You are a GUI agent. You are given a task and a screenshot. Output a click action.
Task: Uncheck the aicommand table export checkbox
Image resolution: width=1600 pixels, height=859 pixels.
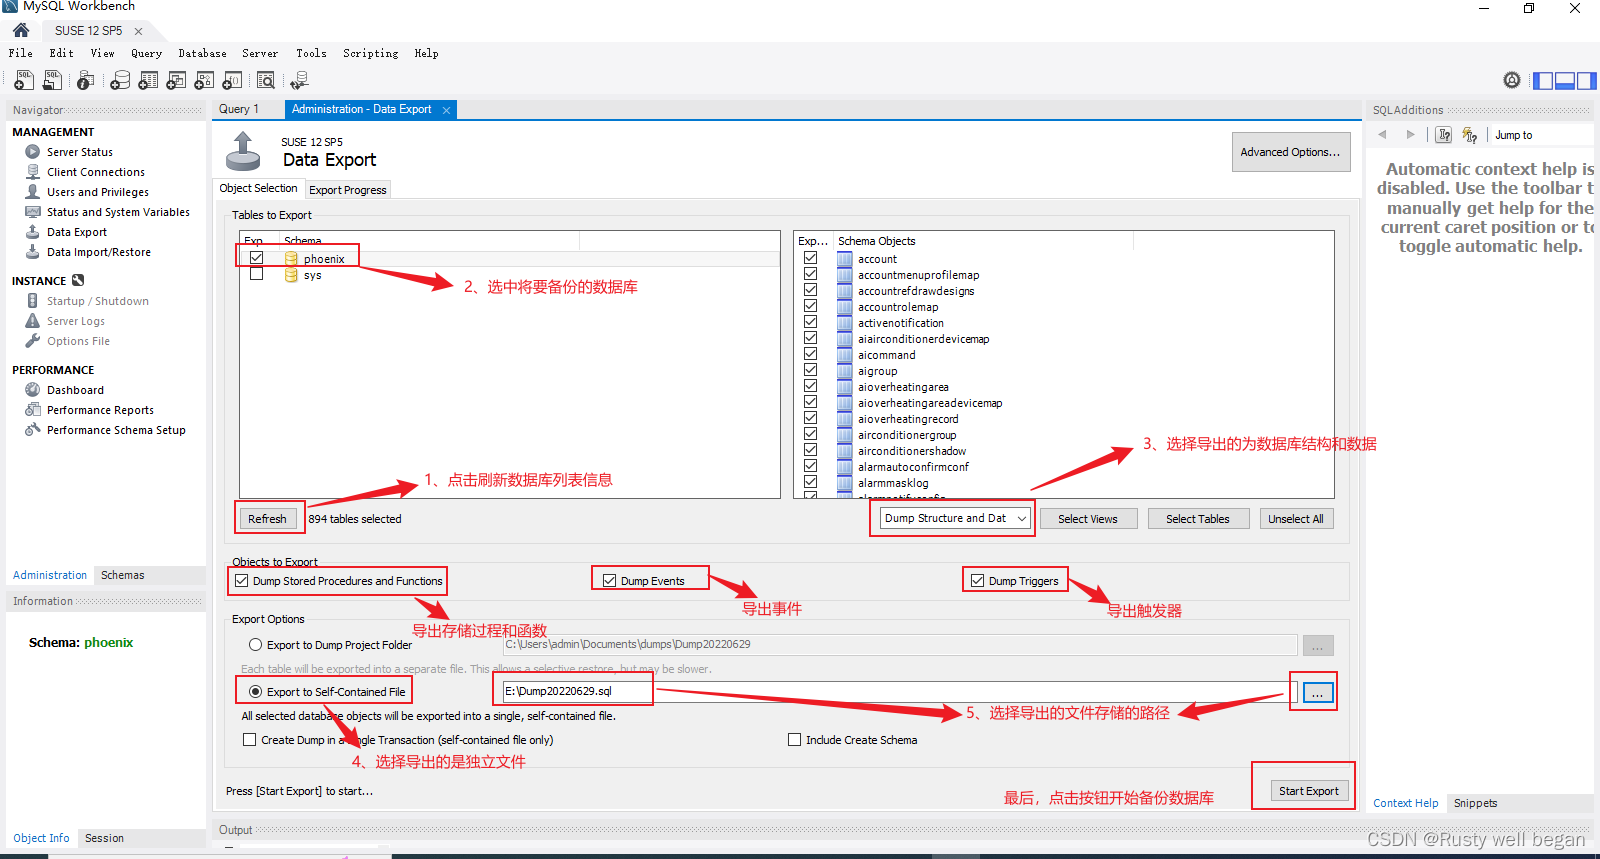(x=811, y=354)
